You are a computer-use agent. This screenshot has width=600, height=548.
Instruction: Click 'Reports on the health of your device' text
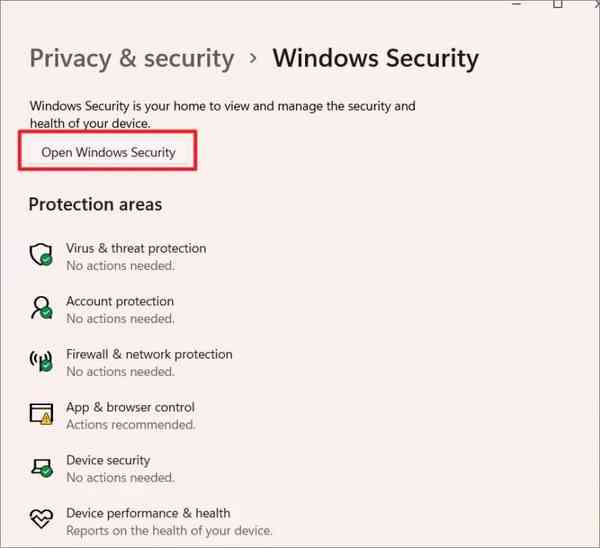(x=169, y=531)
